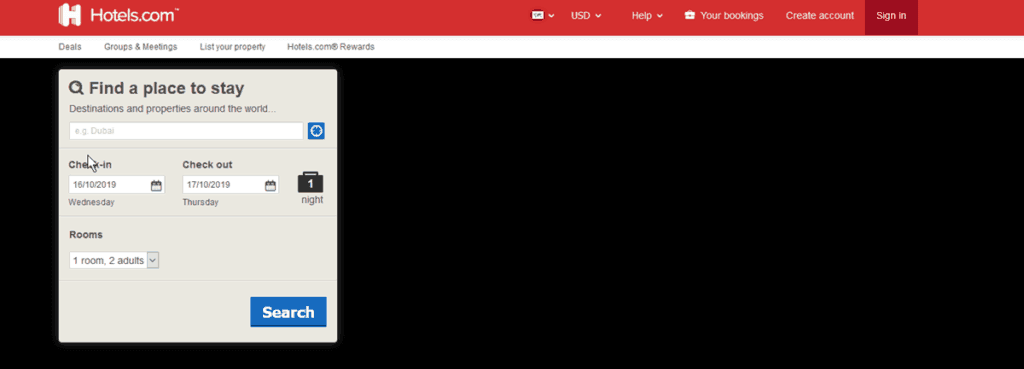Open the check-out calendar icon
This screenshot has width=1024, height=369.
pos(270,185)
